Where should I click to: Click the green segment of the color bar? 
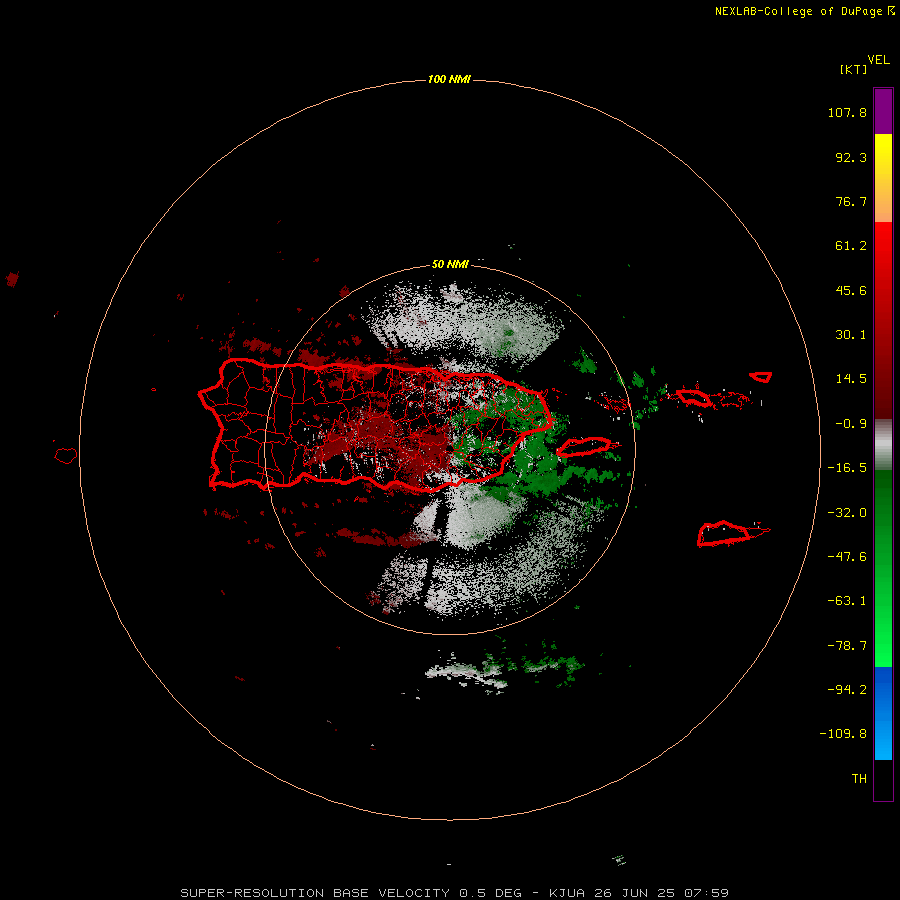(x=883, y=568)
